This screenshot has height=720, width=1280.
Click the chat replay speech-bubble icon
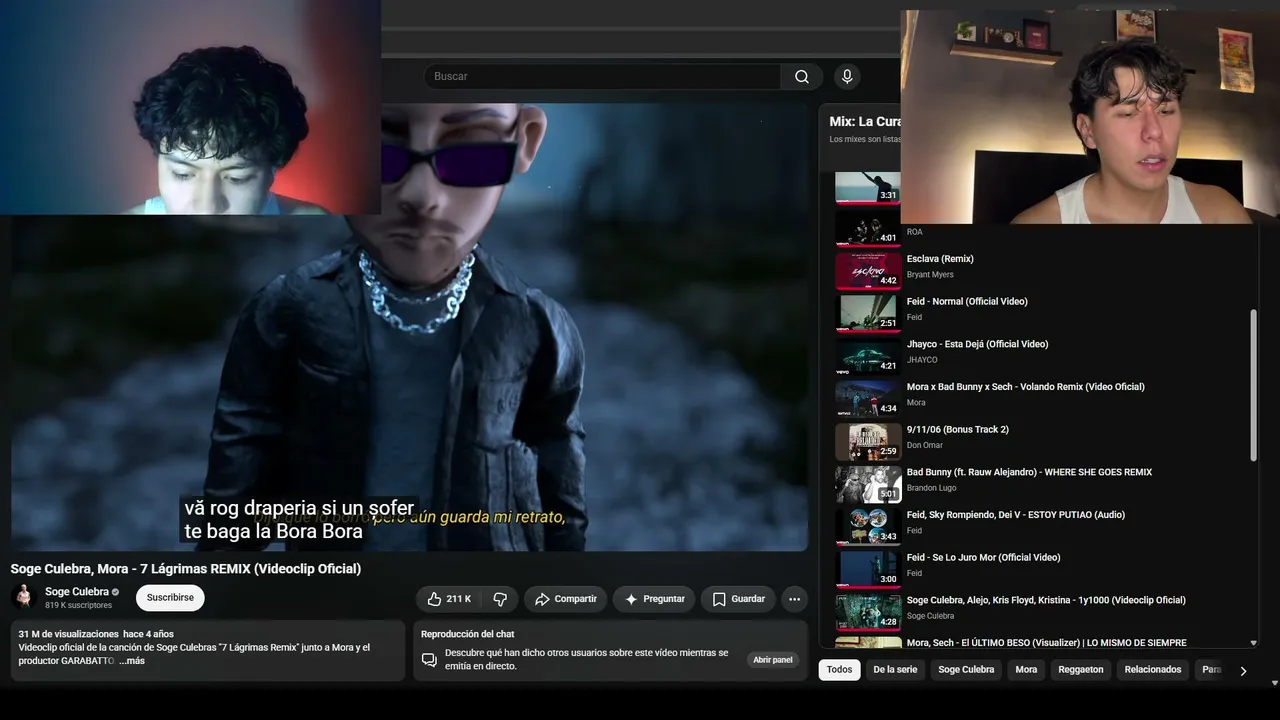click(429, 659)
